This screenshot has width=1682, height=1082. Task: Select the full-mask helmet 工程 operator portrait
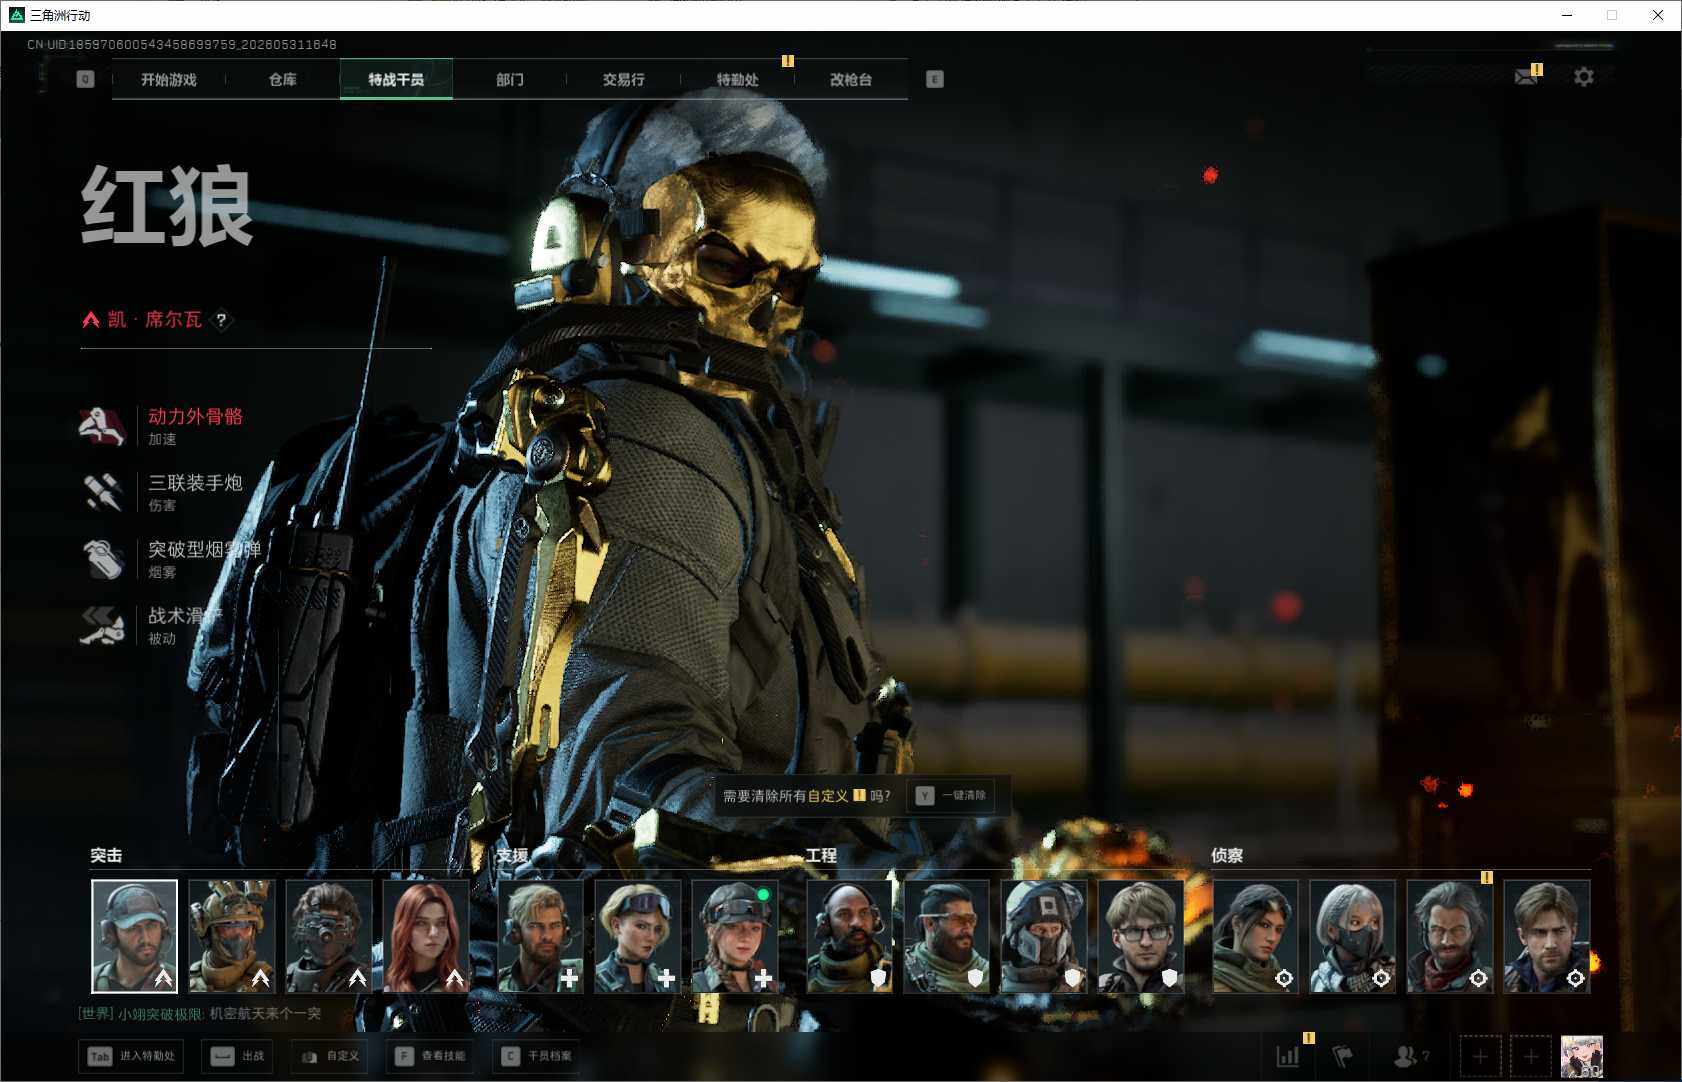coord(1044,936)
